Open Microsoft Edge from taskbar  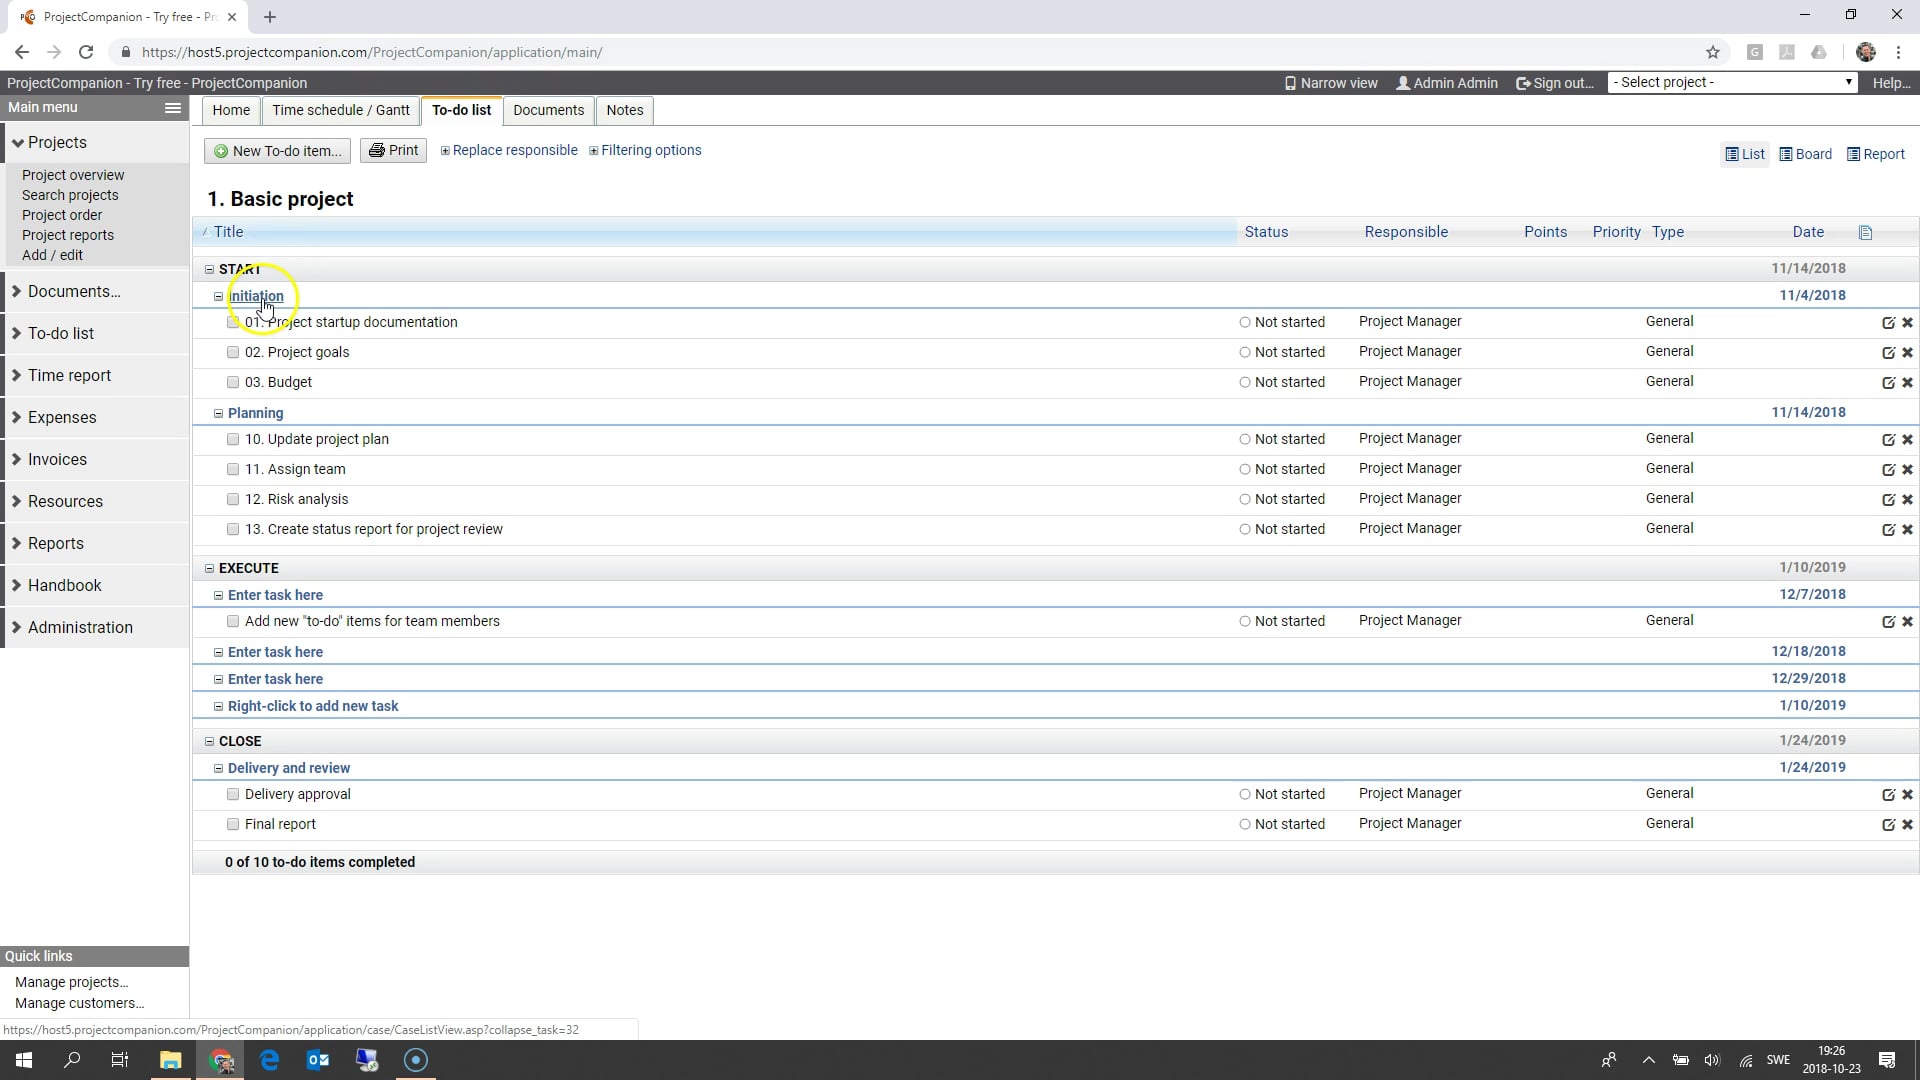pyautogui.click(x=269, y=1060)
